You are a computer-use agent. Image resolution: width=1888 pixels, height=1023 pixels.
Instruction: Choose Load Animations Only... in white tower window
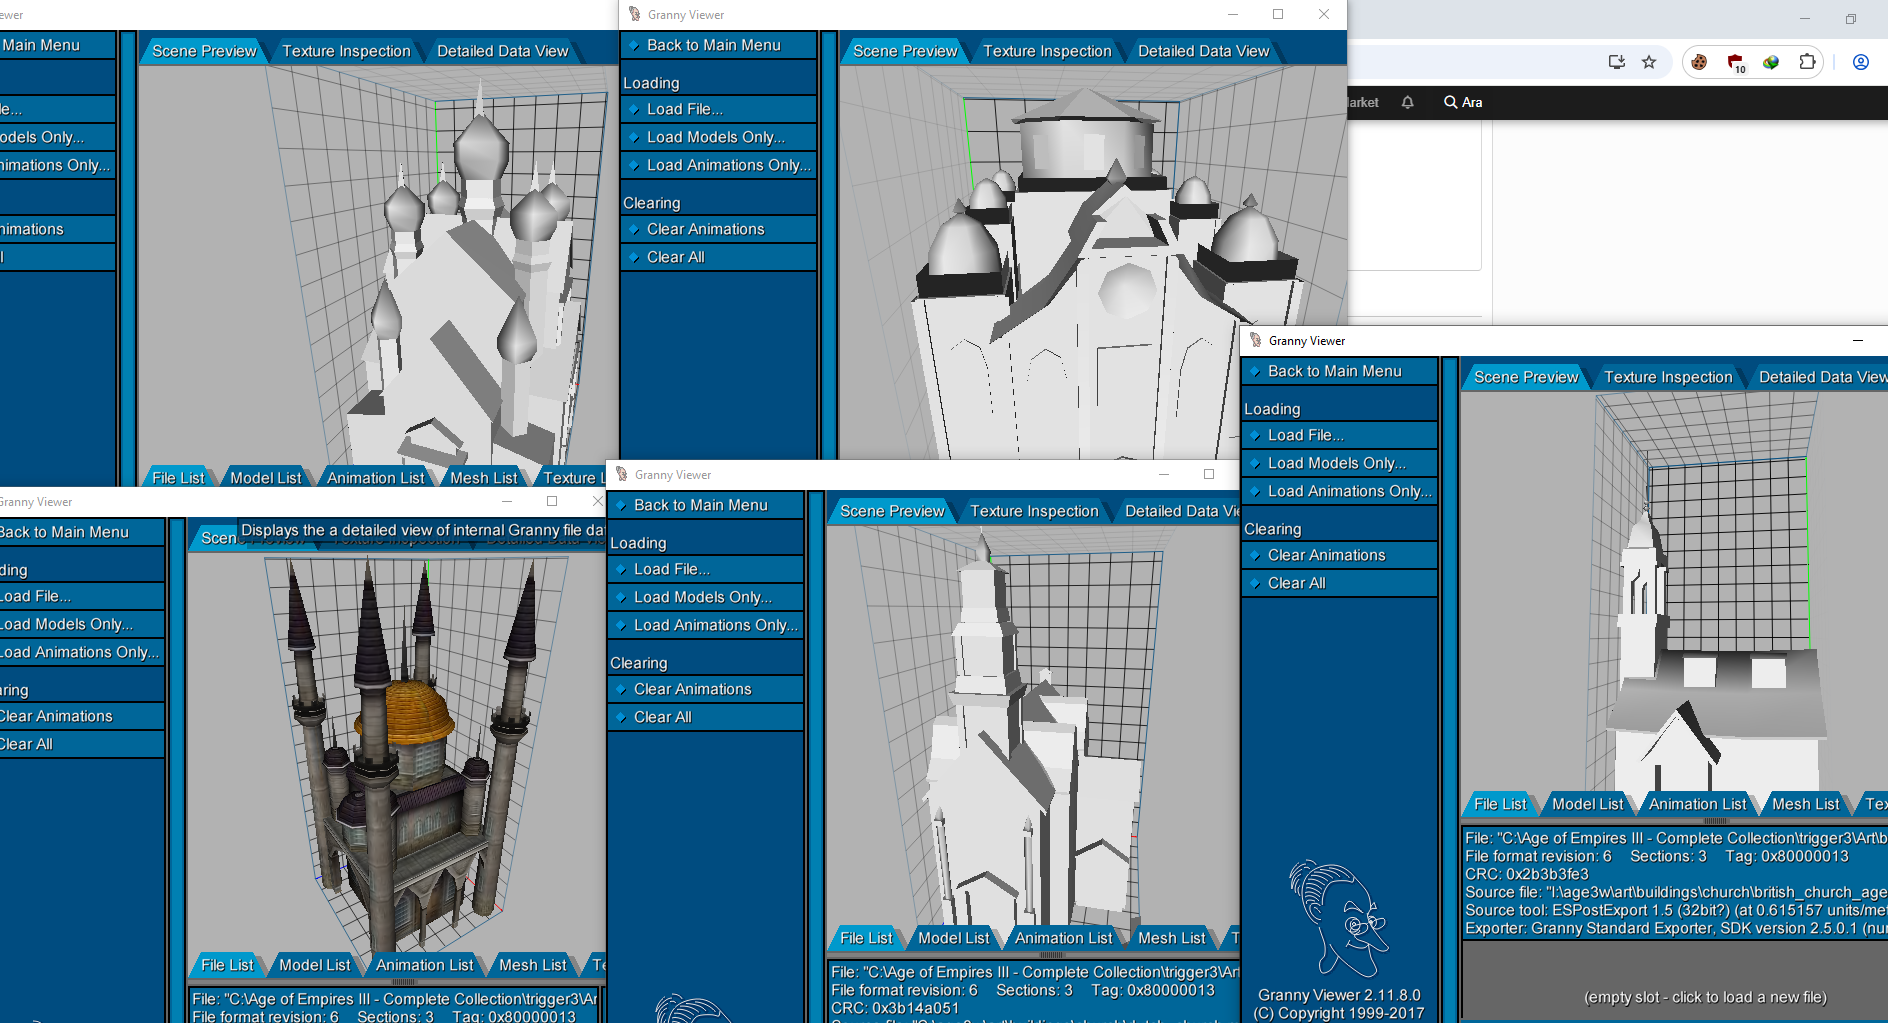point(705,625)
